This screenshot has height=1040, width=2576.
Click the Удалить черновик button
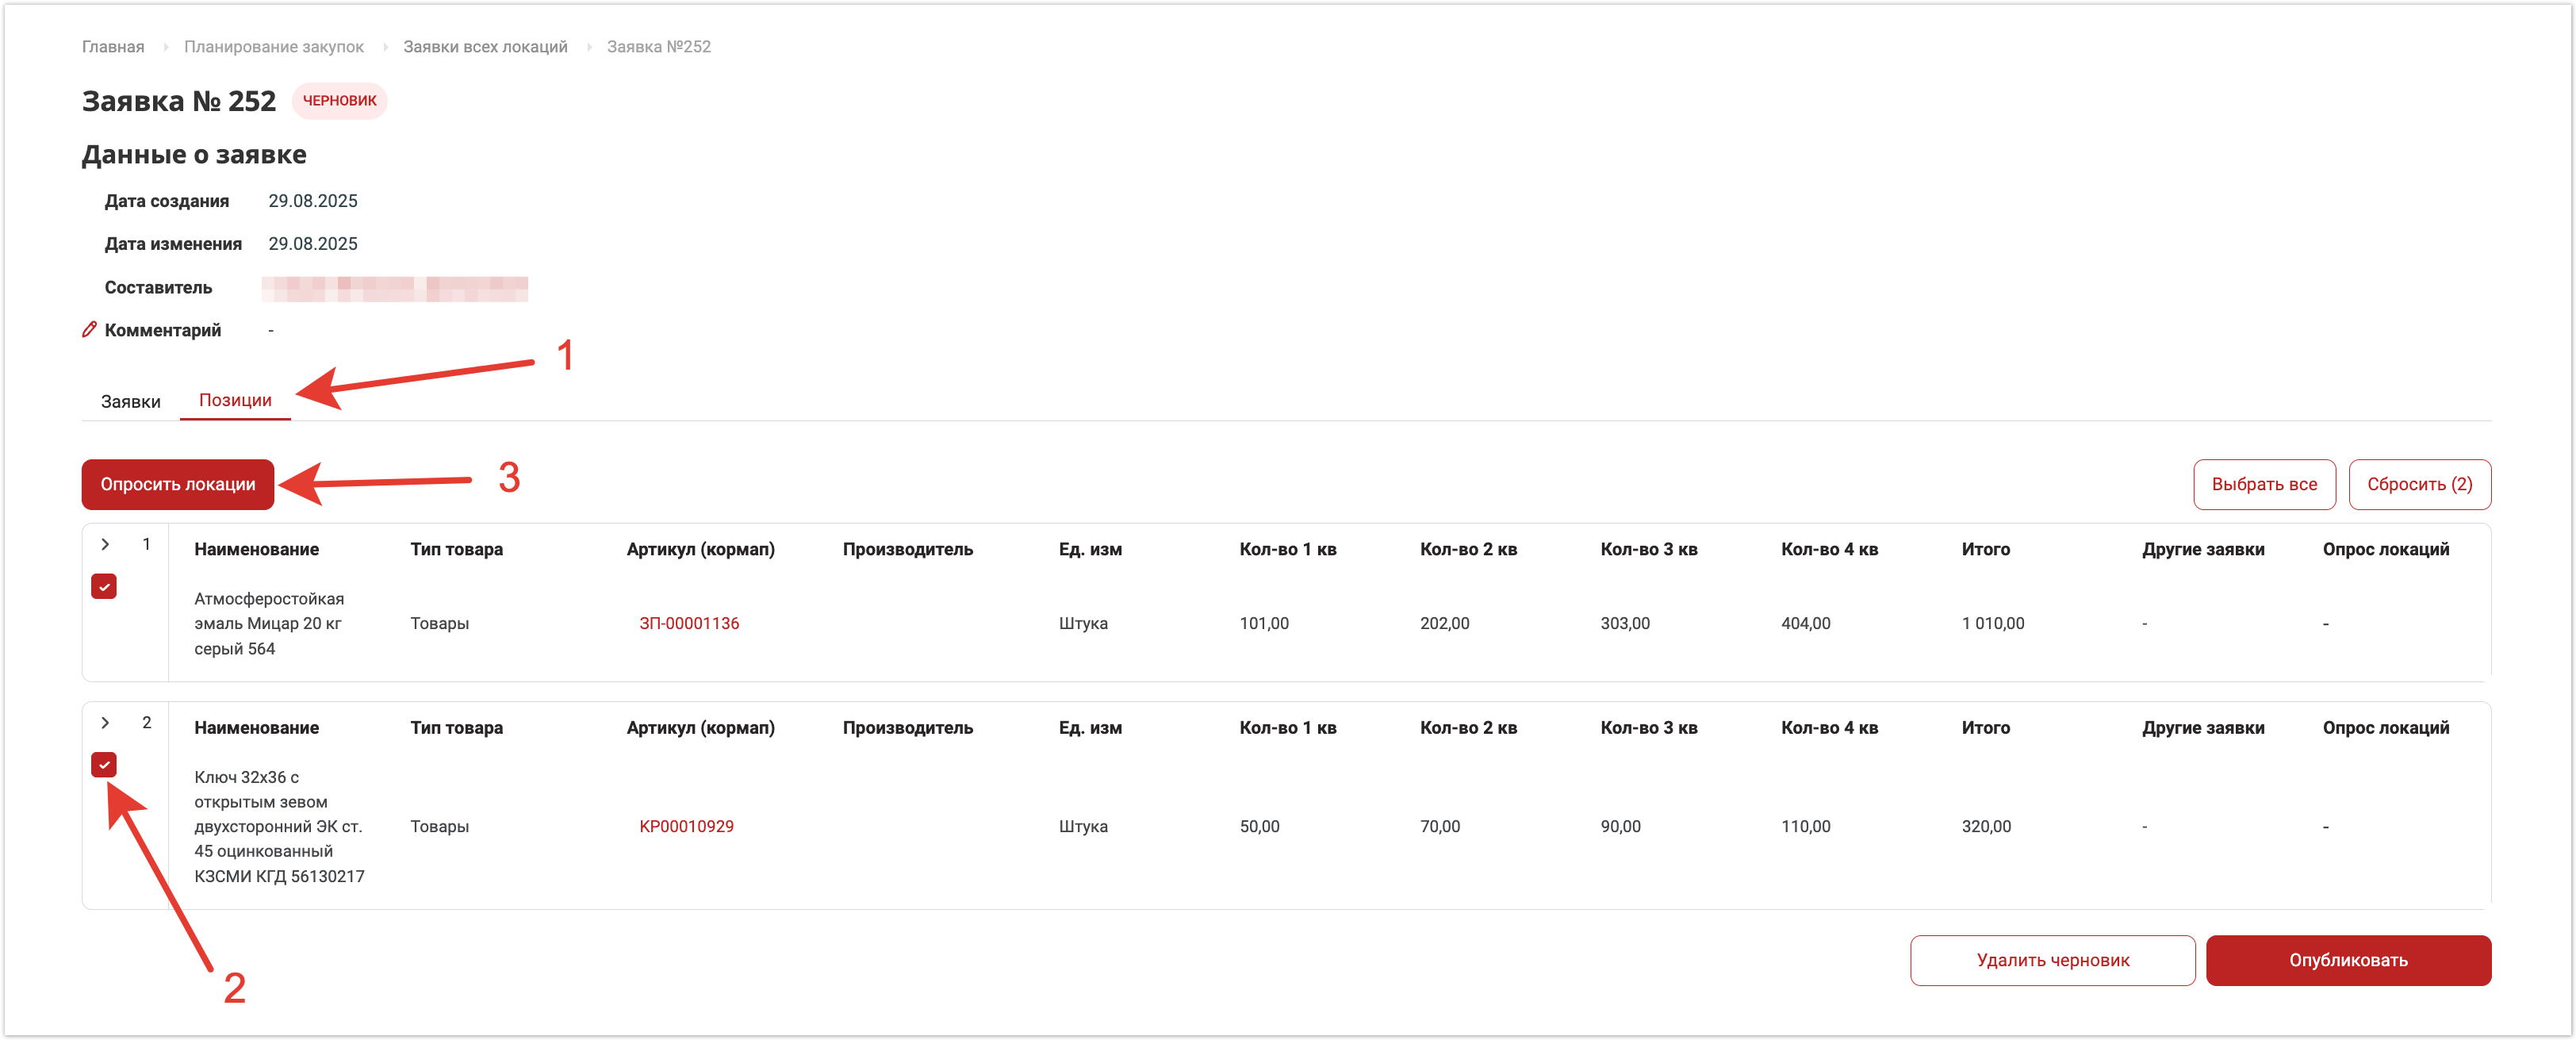(x=2052, y=960)
